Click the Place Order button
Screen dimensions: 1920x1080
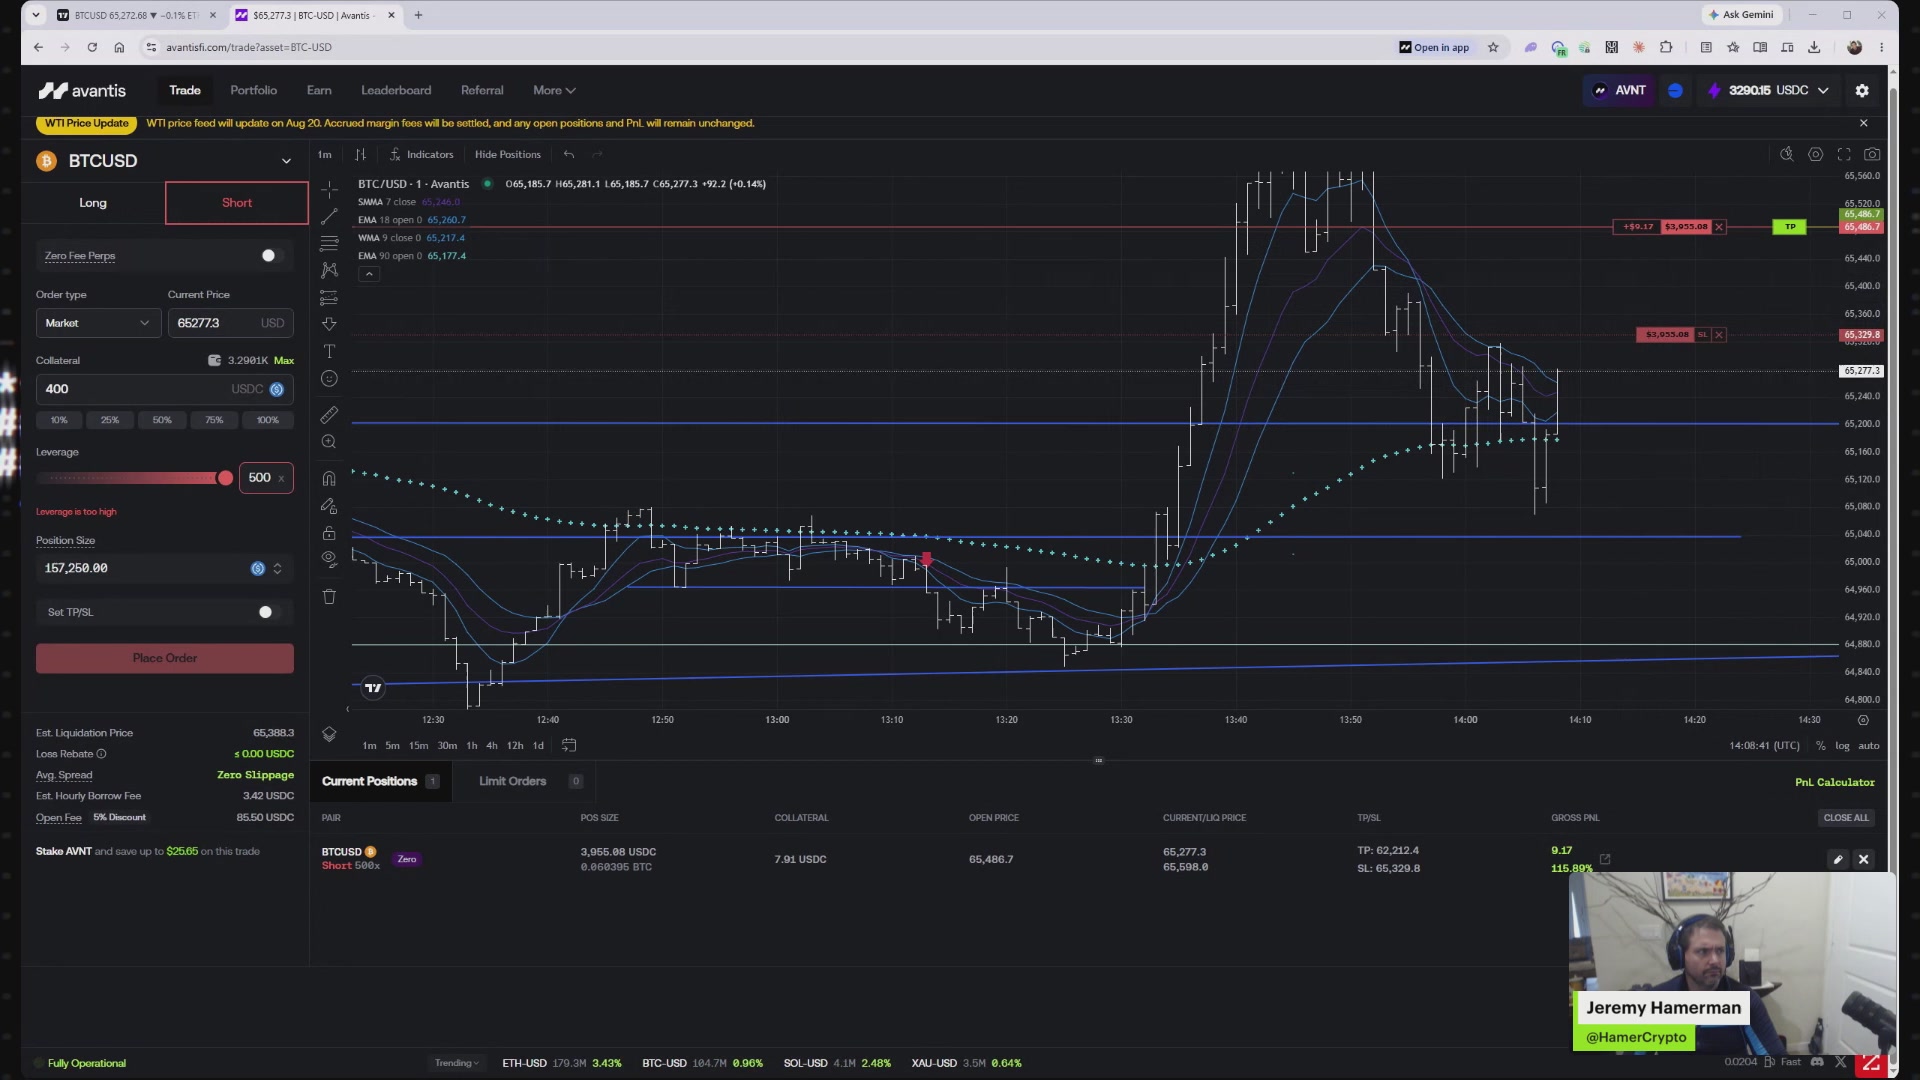click(165, 658)
